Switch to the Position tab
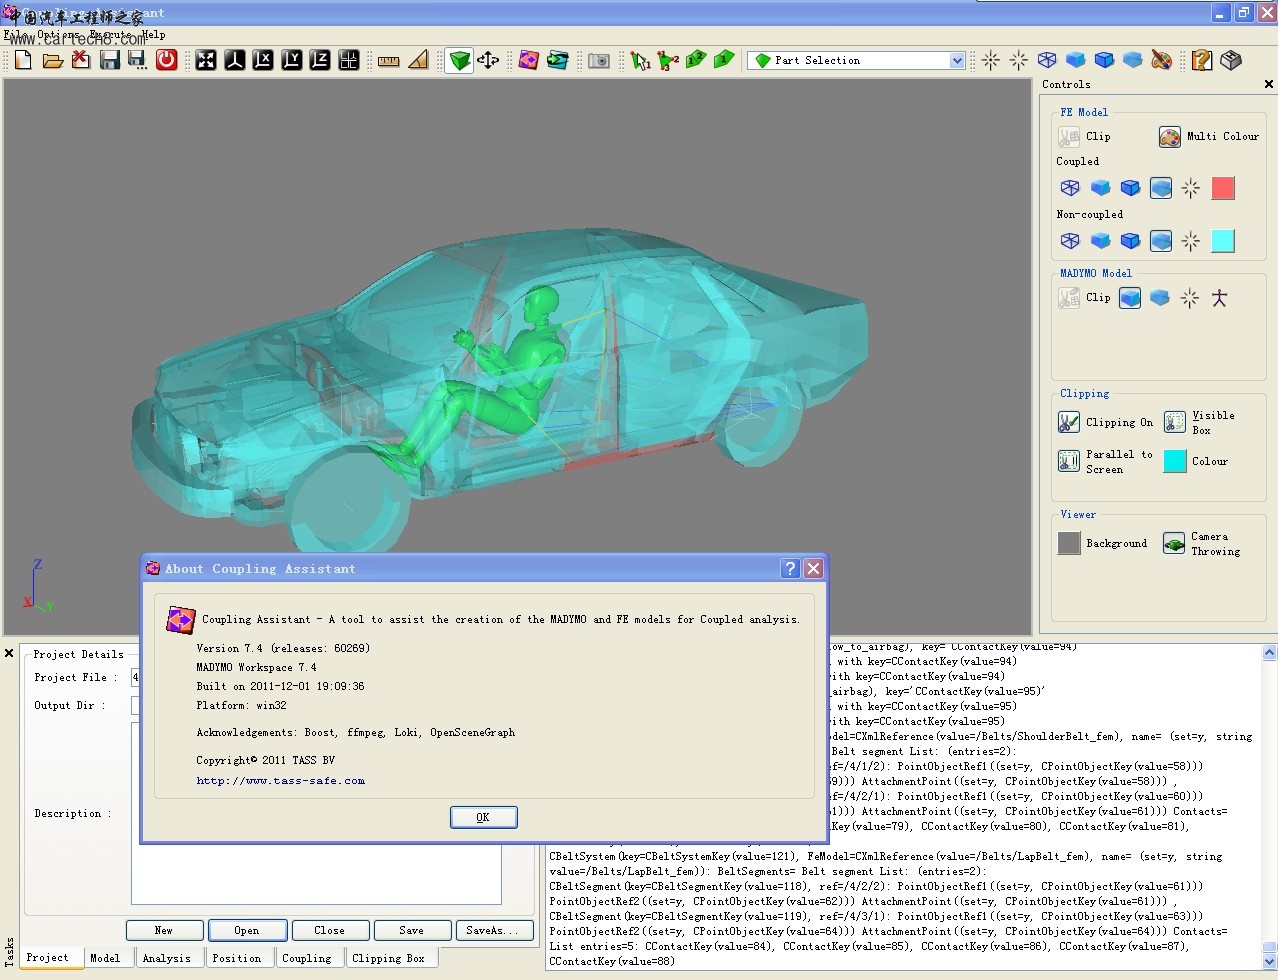The image size is (1278, 980). coord(237,958)
